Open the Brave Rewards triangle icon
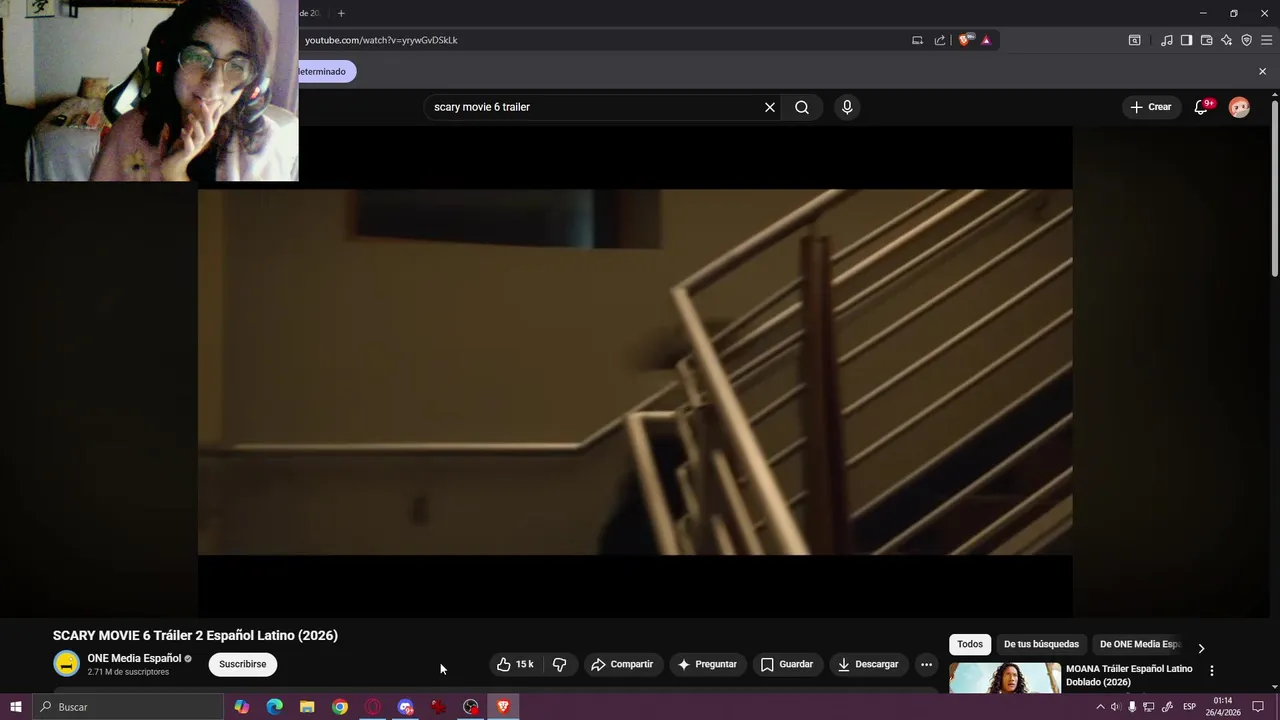This screenshot has height=720, width=1280. 986,40
